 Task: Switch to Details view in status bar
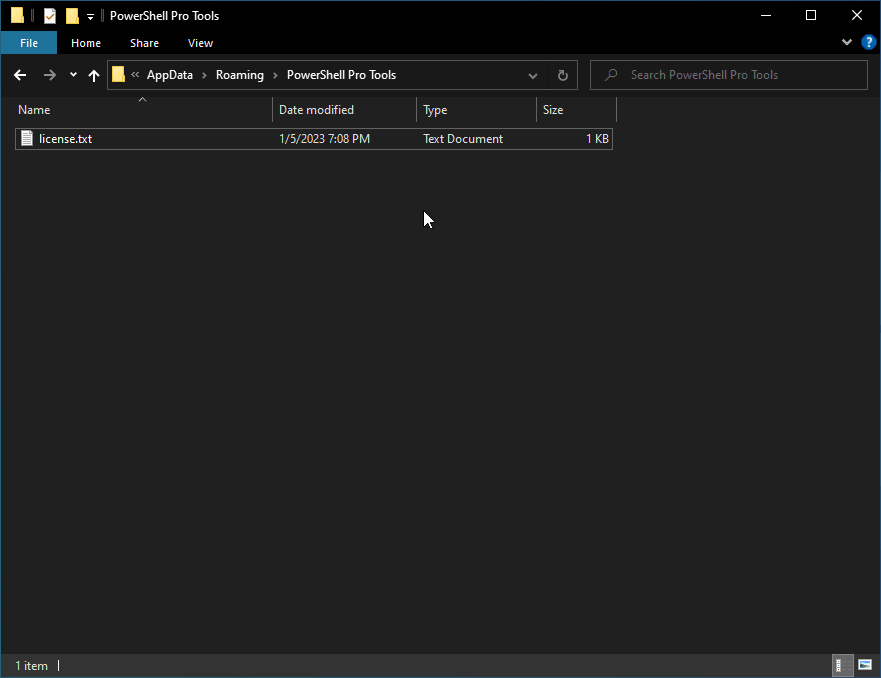[842, 666]
